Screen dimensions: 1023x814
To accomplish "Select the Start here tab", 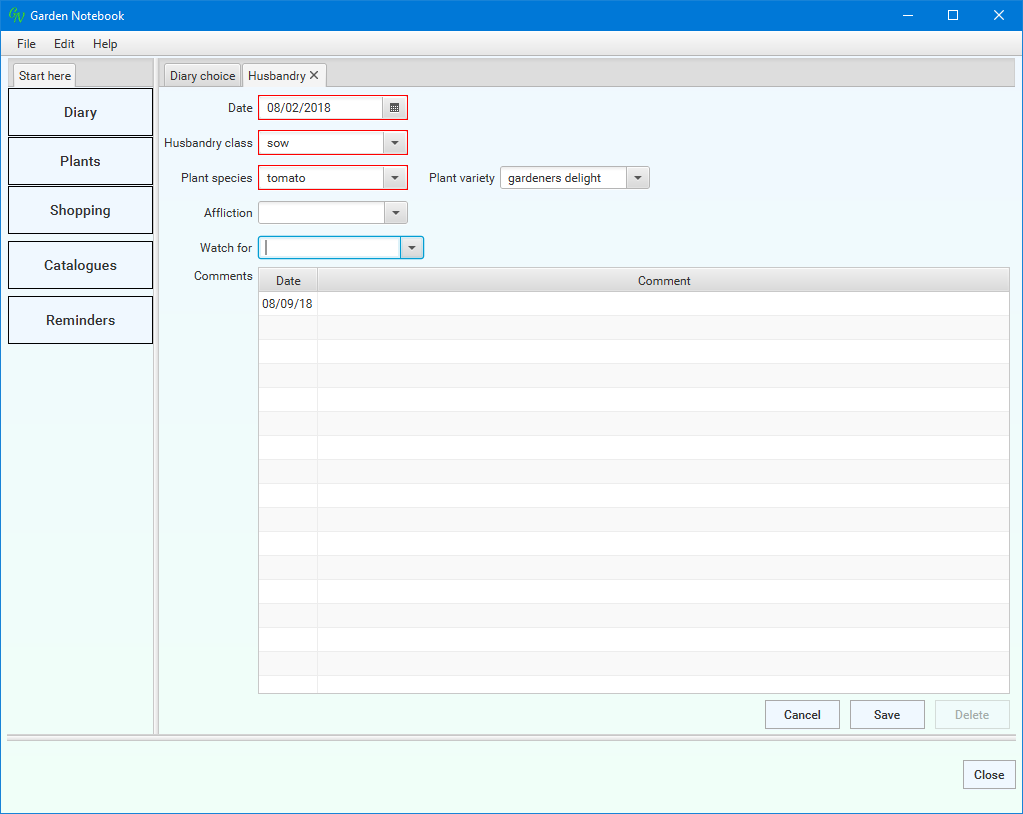I will [45, 76].
